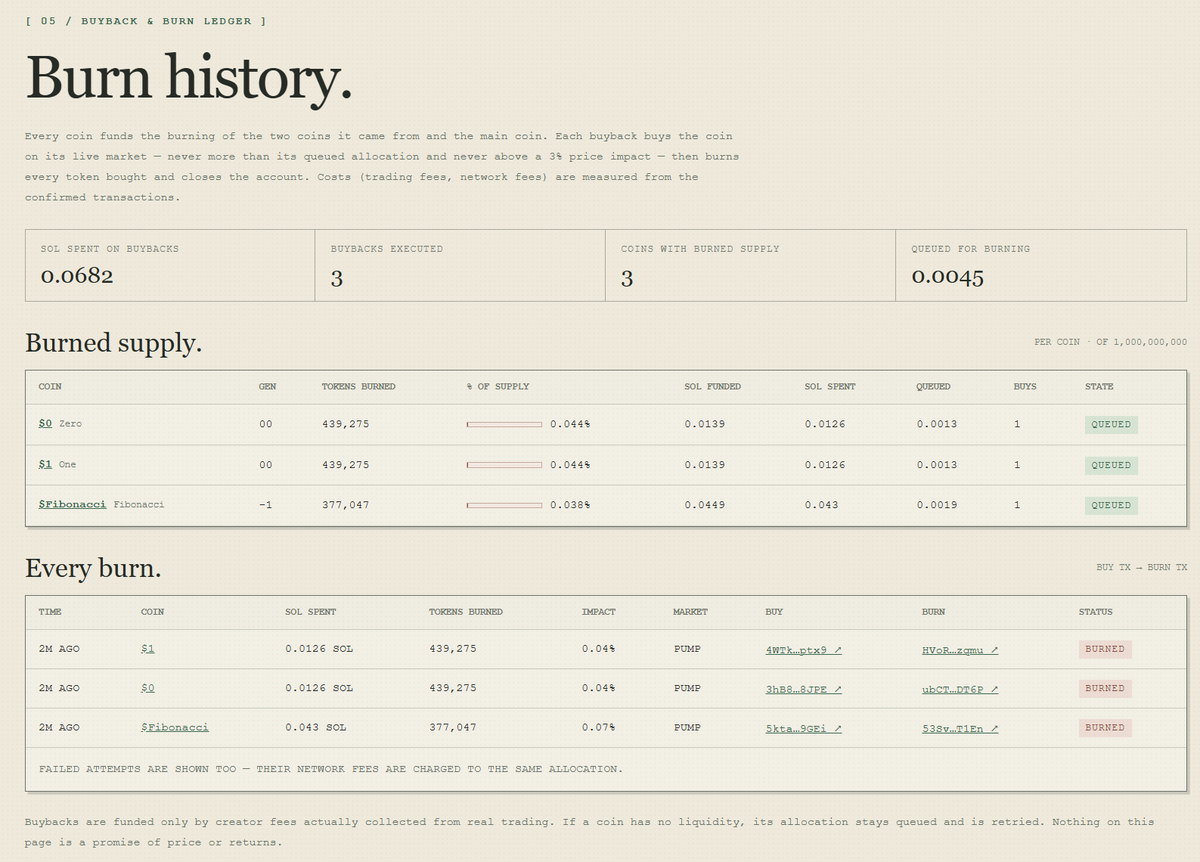Open the $0 coin link in Burned supply
Screen dimensions: 1200x862
coord(45,424)
